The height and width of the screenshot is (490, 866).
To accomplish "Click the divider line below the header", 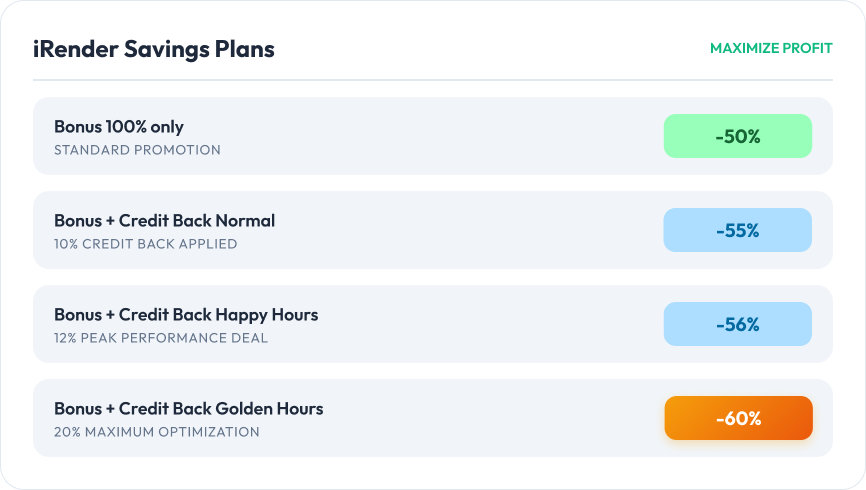I will [x=432, y=80].
